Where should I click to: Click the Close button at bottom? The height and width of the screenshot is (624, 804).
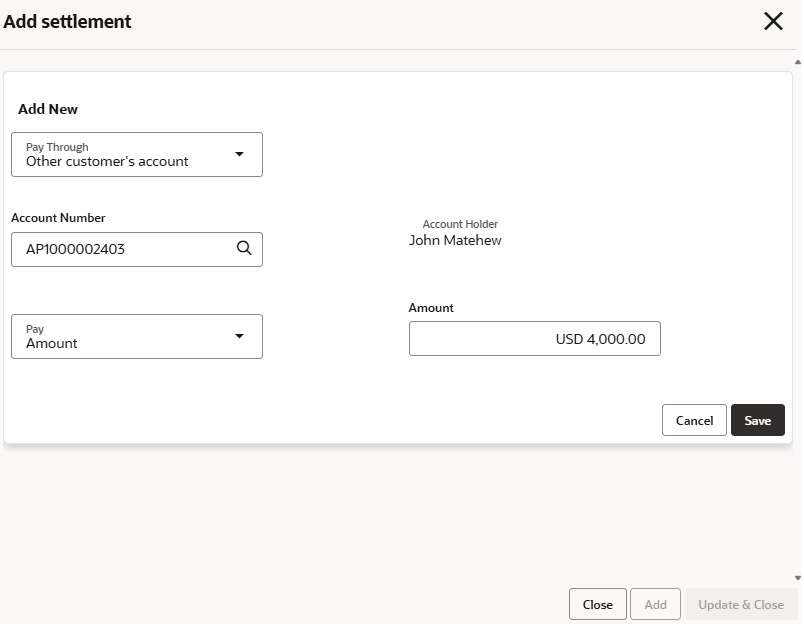[x=597, y=604]
